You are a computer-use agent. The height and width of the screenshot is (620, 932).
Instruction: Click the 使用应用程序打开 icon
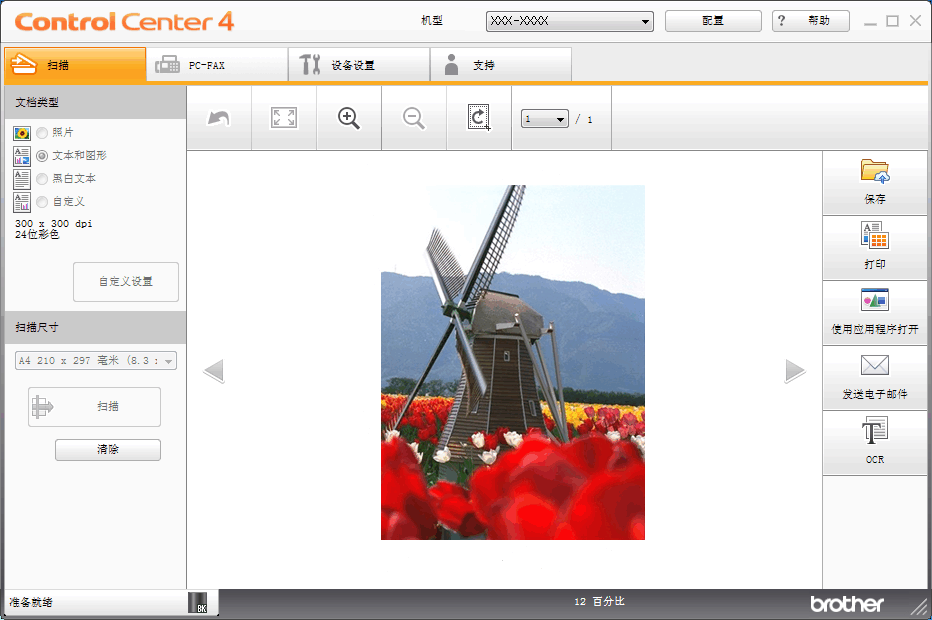click(x=874, y=300)
